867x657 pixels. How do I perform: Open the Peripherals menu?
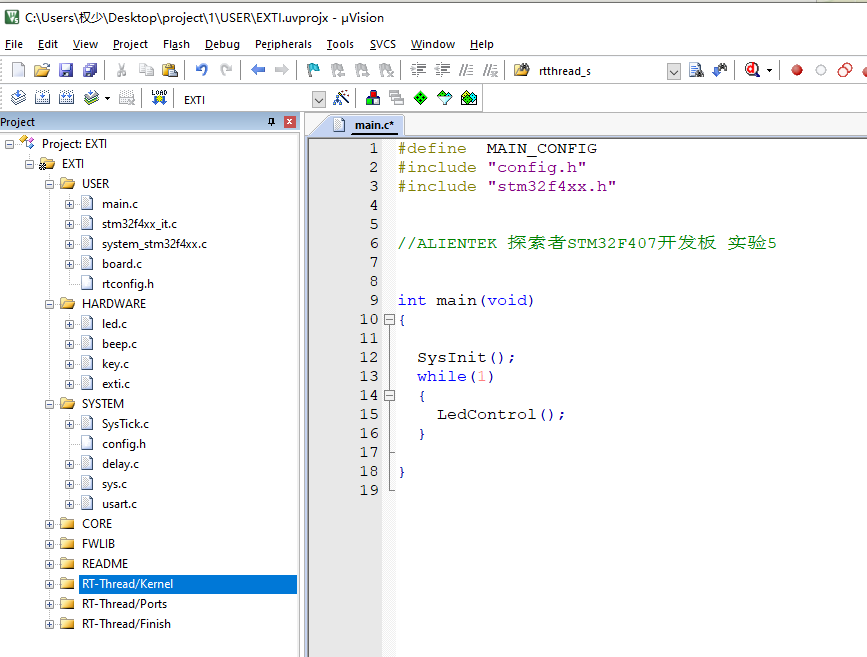(283, 44)
